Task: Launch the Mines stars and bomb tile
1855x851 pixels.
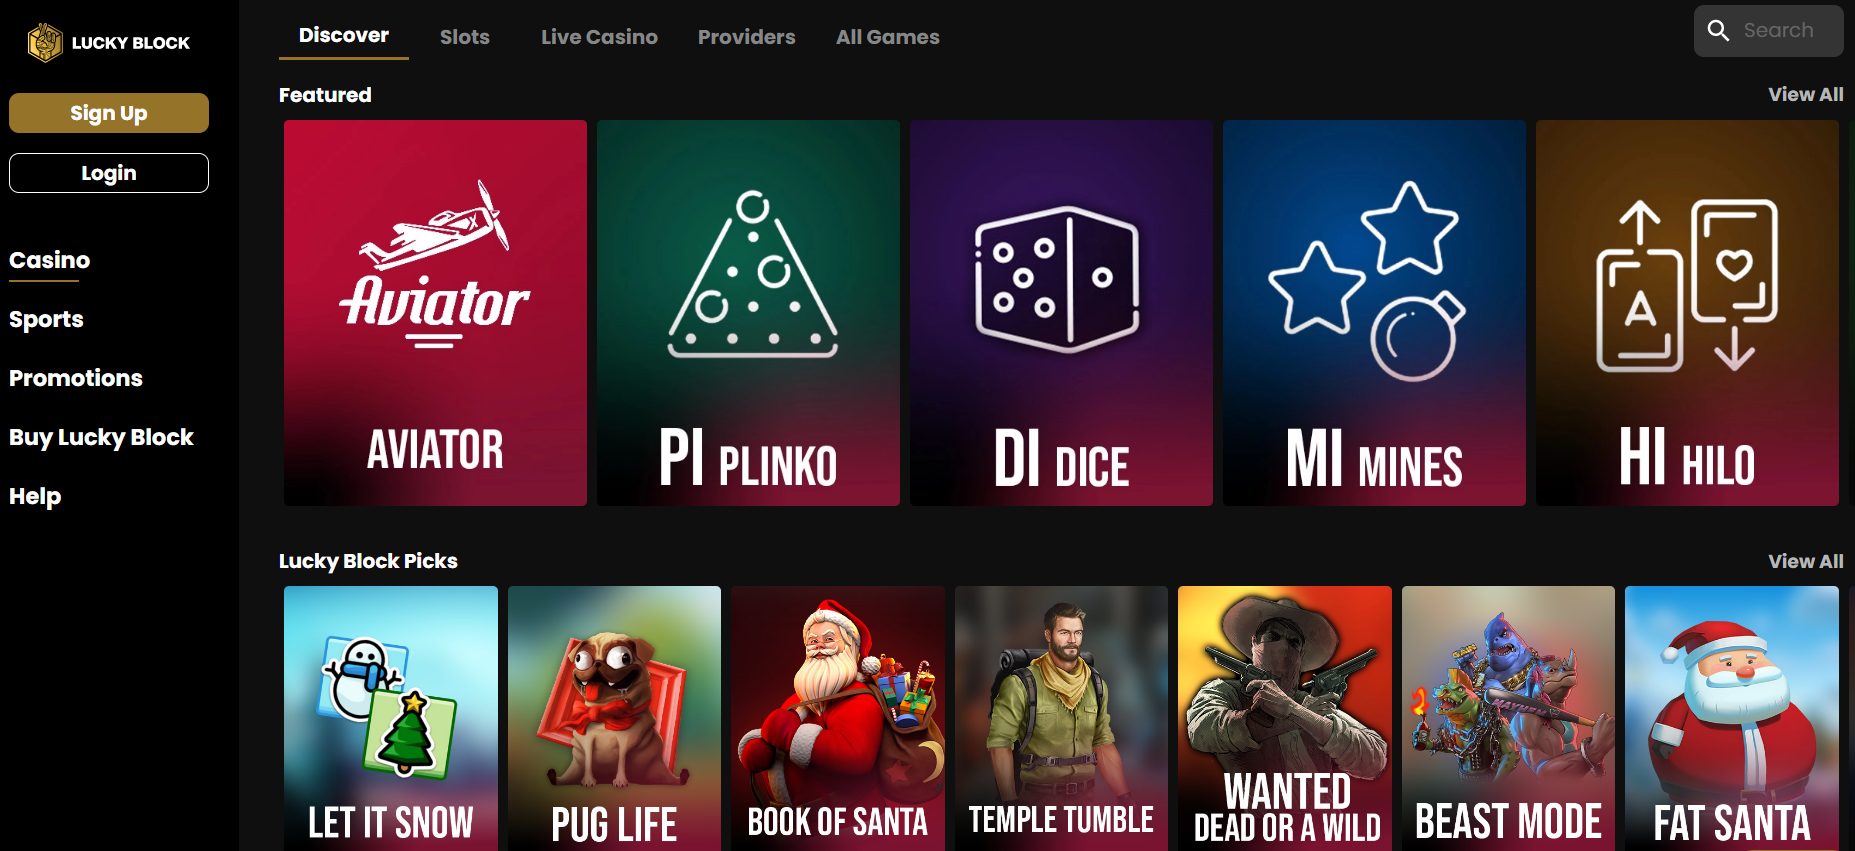Action: [x=1374, y=313]
